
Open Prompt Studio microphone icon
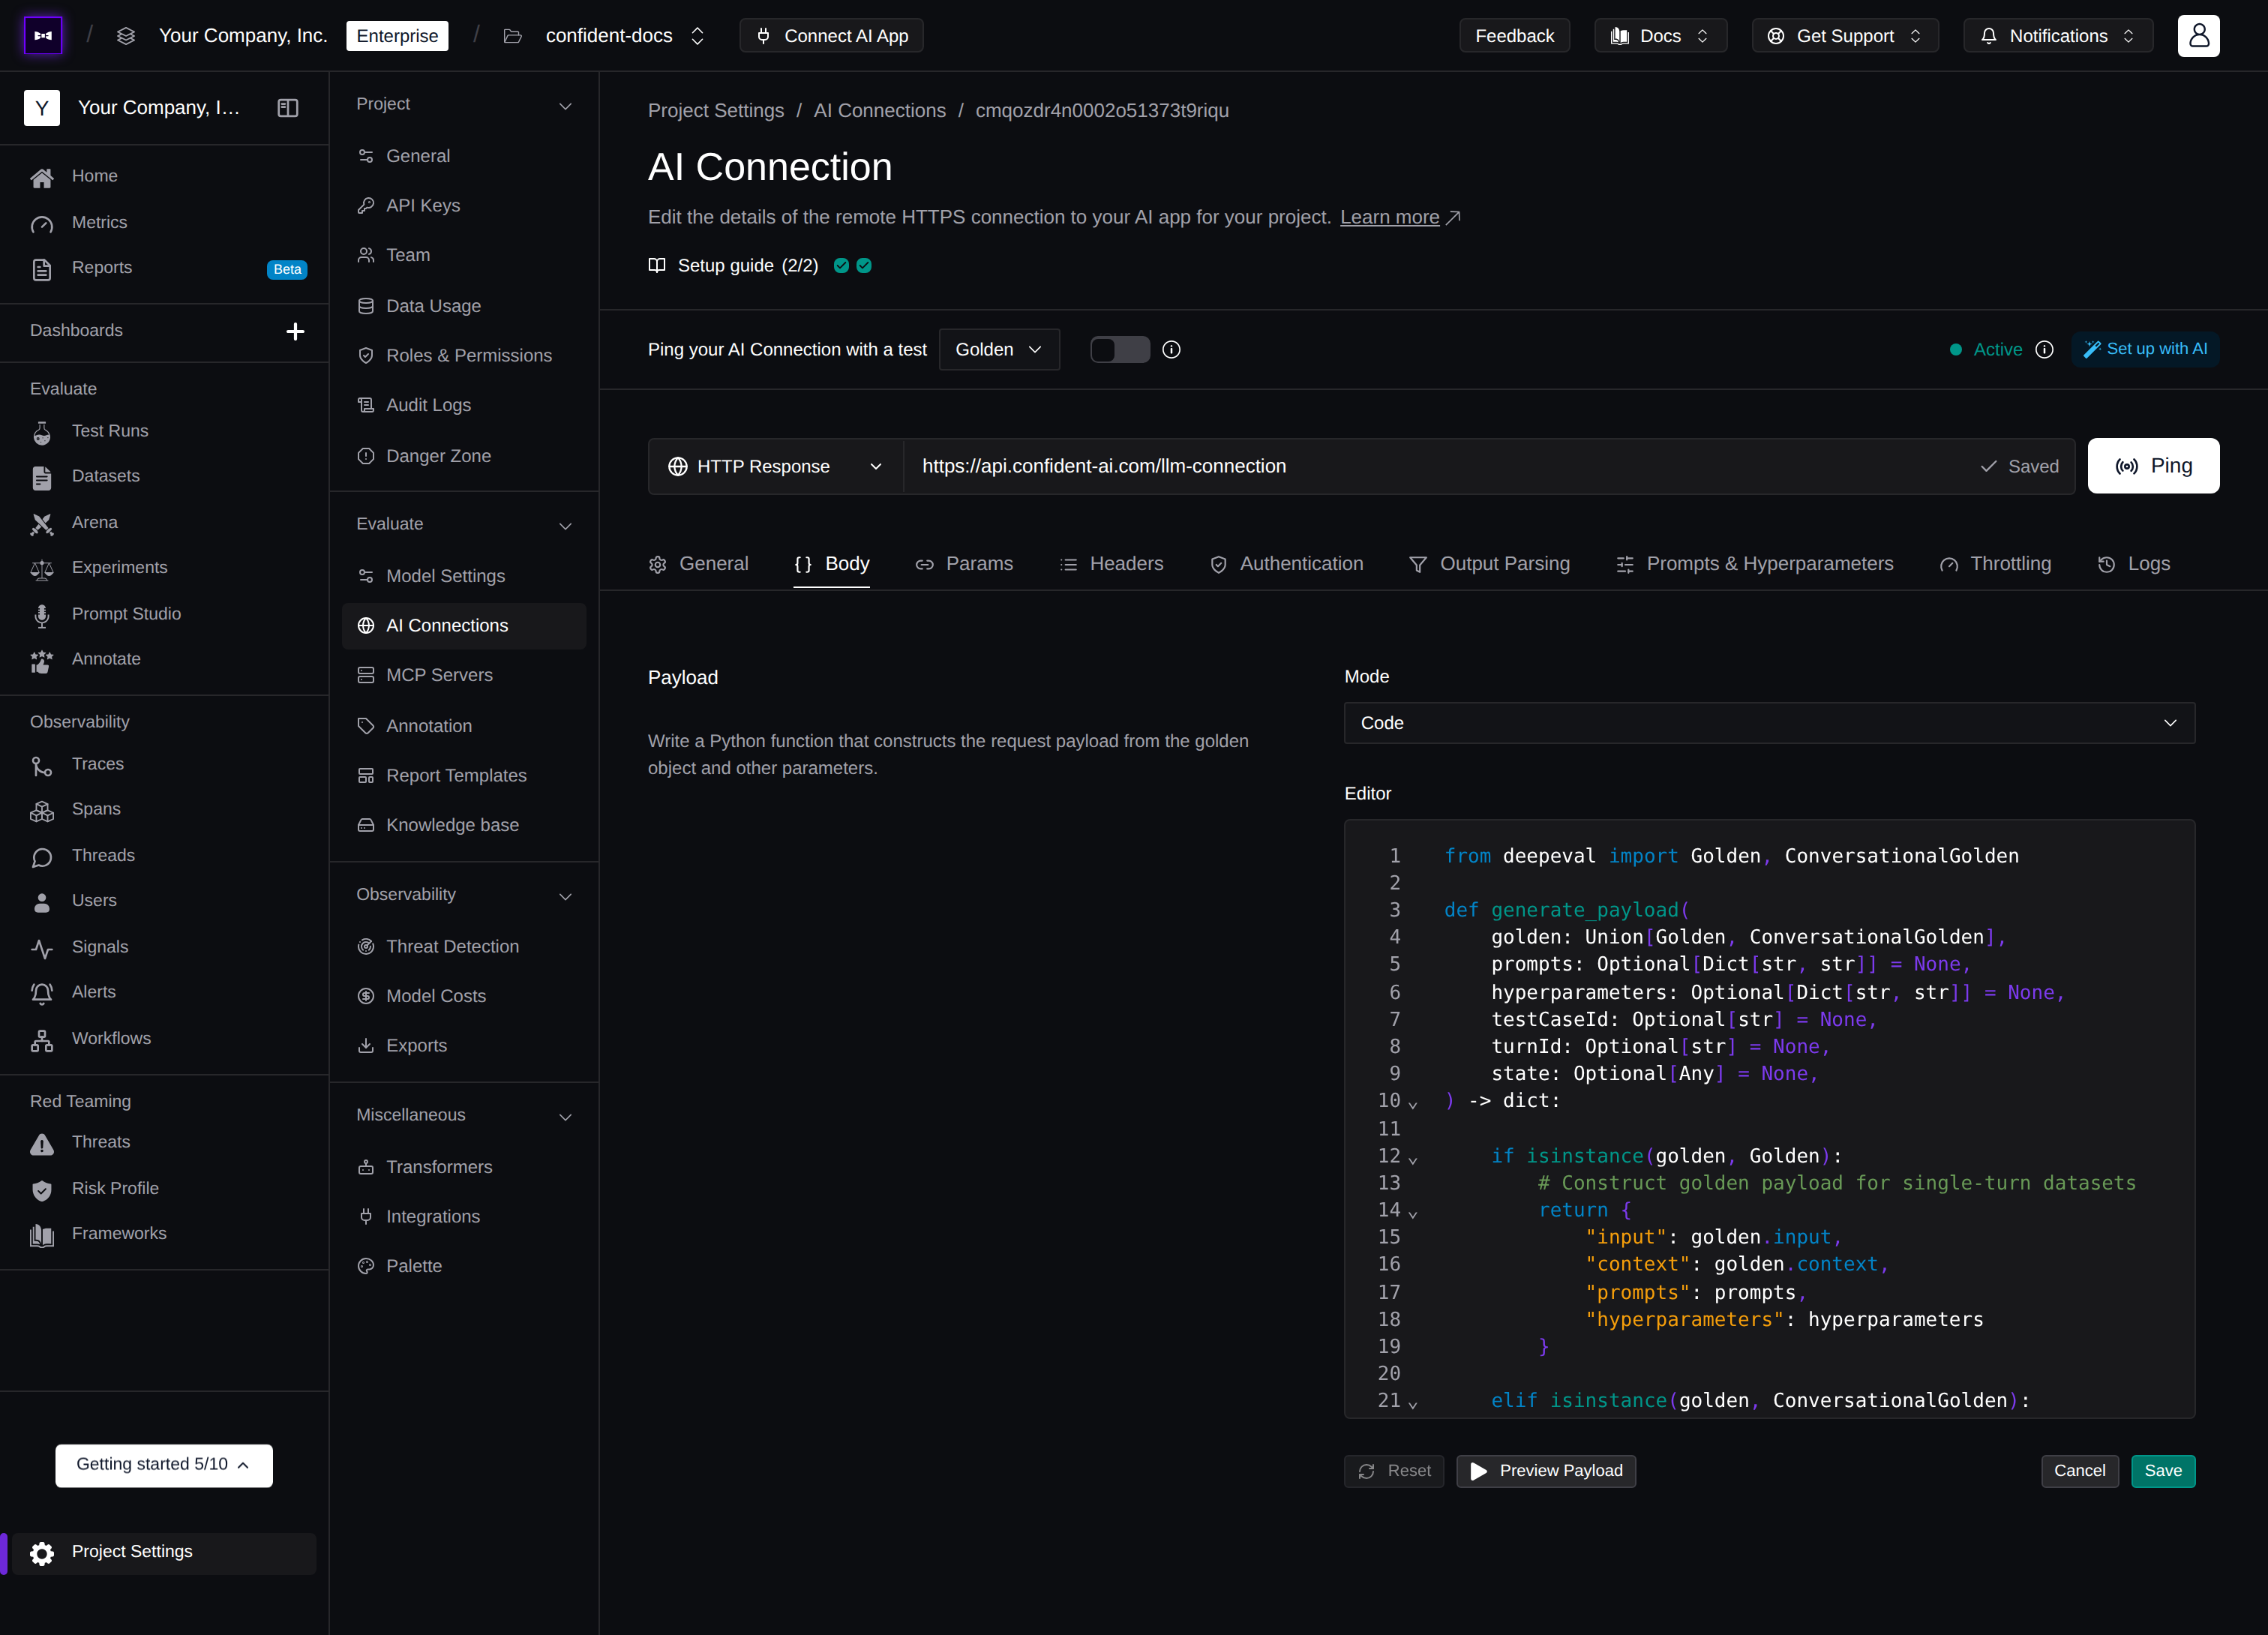click(42, 614)
